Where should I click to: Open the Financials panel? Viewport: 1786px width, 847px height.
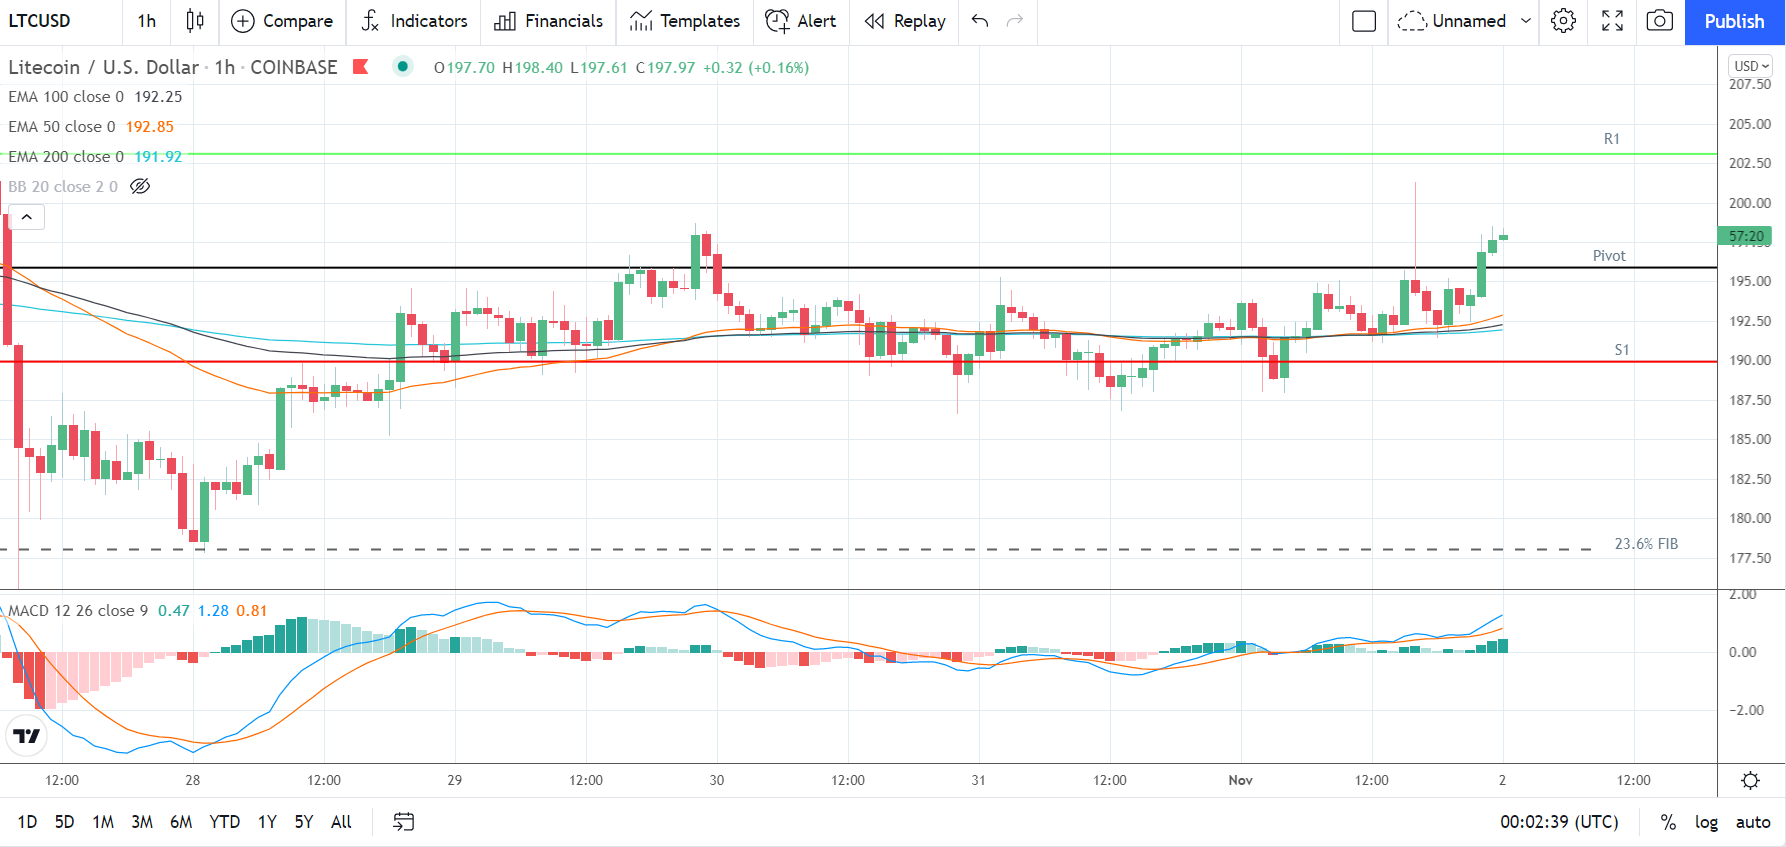point(549,21)
